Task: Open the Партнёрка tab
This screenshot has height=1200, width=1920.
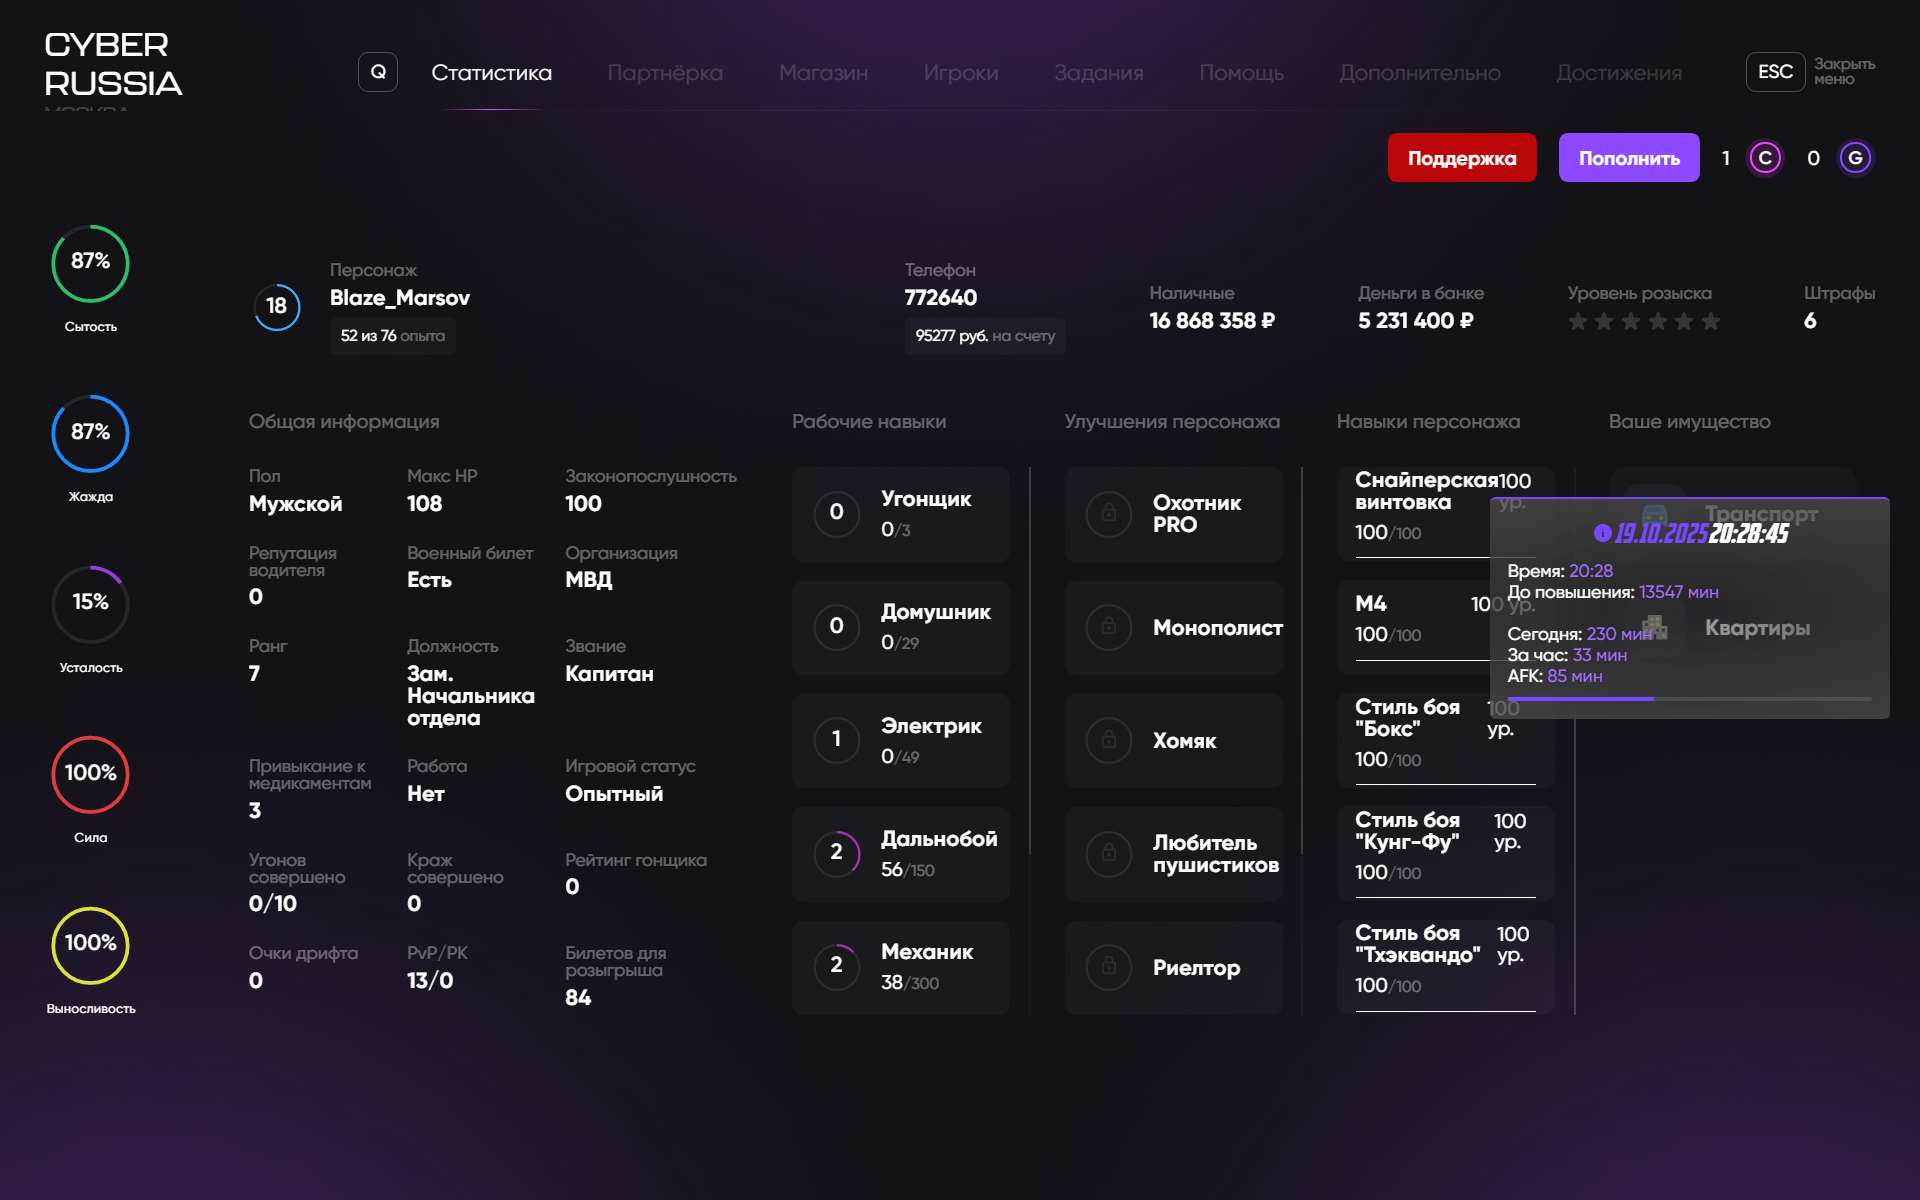Action: [x=665, y=73]
